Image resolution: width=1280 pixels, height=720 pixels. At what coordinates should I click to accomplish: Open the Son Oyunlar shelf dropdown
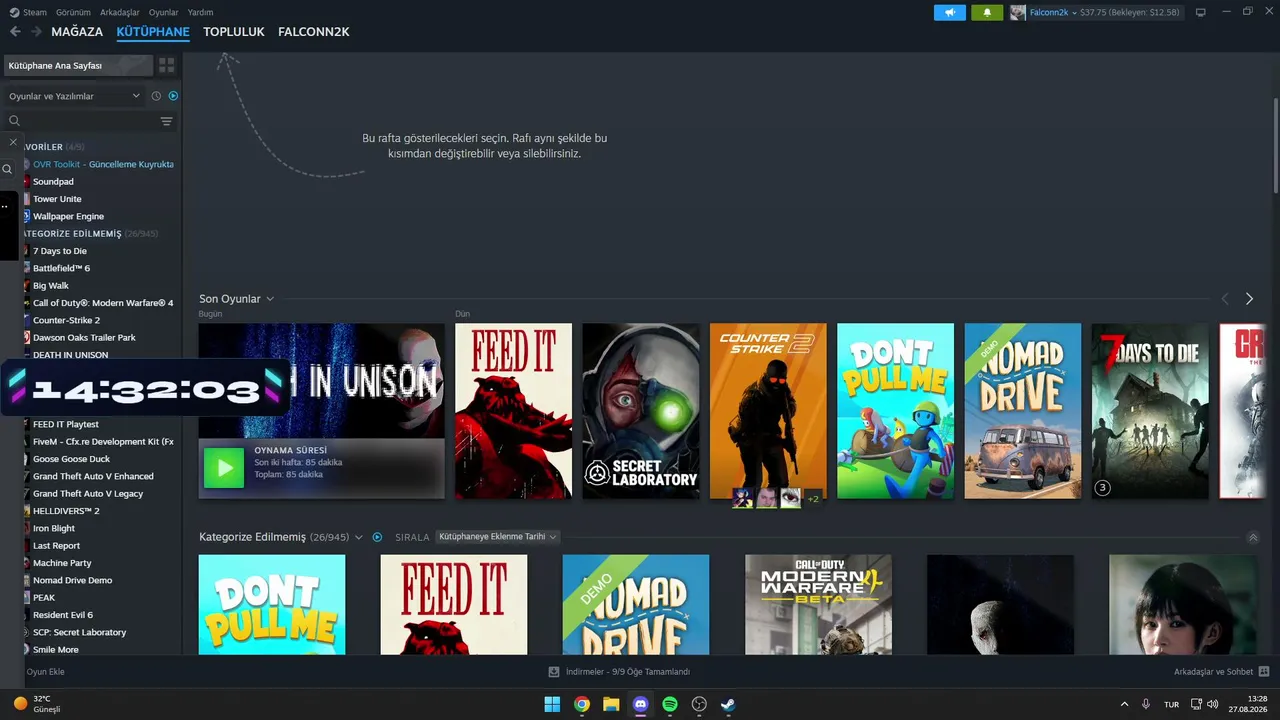(270, 299)
